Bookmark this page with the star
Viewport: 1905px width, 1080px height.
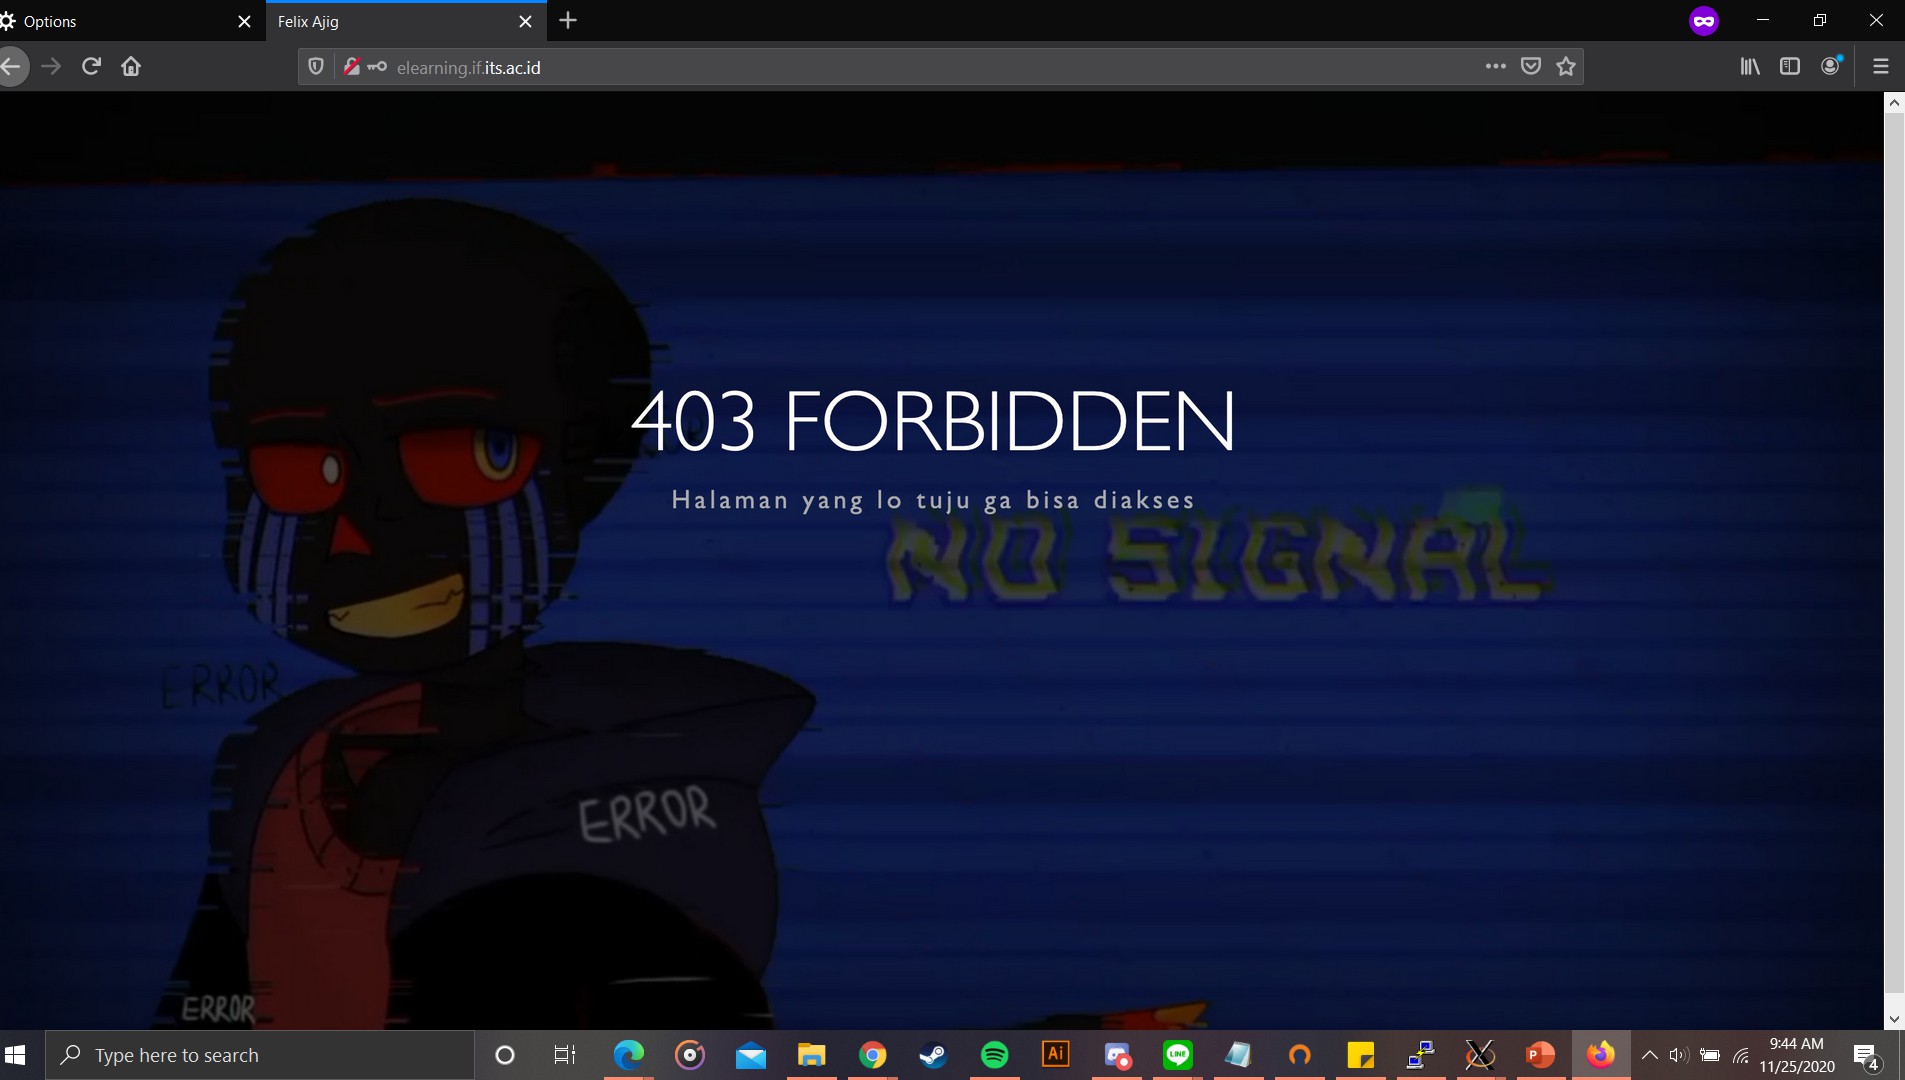1566,66
